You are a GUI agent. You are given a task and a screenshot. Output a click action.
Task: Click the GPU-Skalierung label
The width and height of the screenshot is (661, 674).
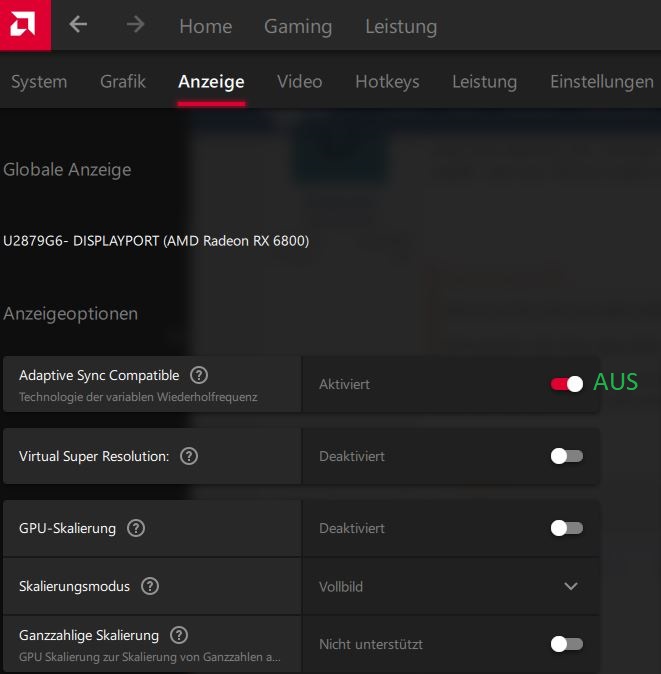67,528
